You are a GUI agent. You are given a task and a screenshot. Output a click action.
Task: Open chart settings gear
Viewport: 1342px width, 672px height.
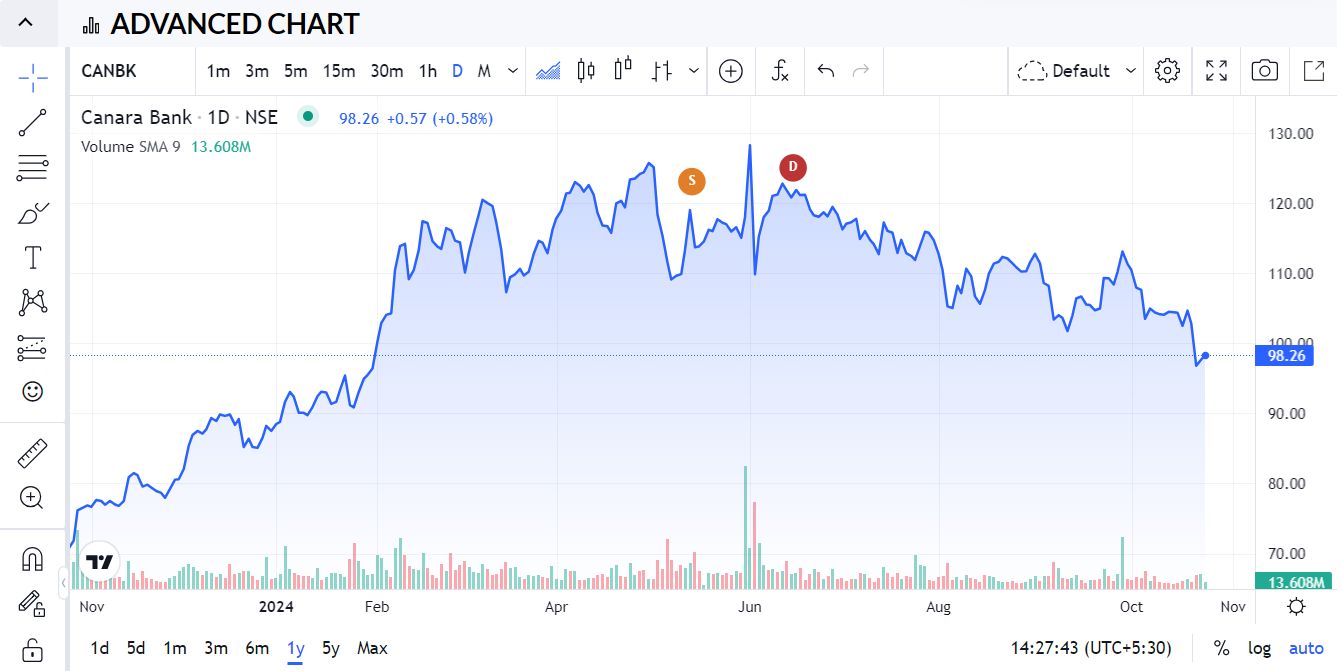1167,71
